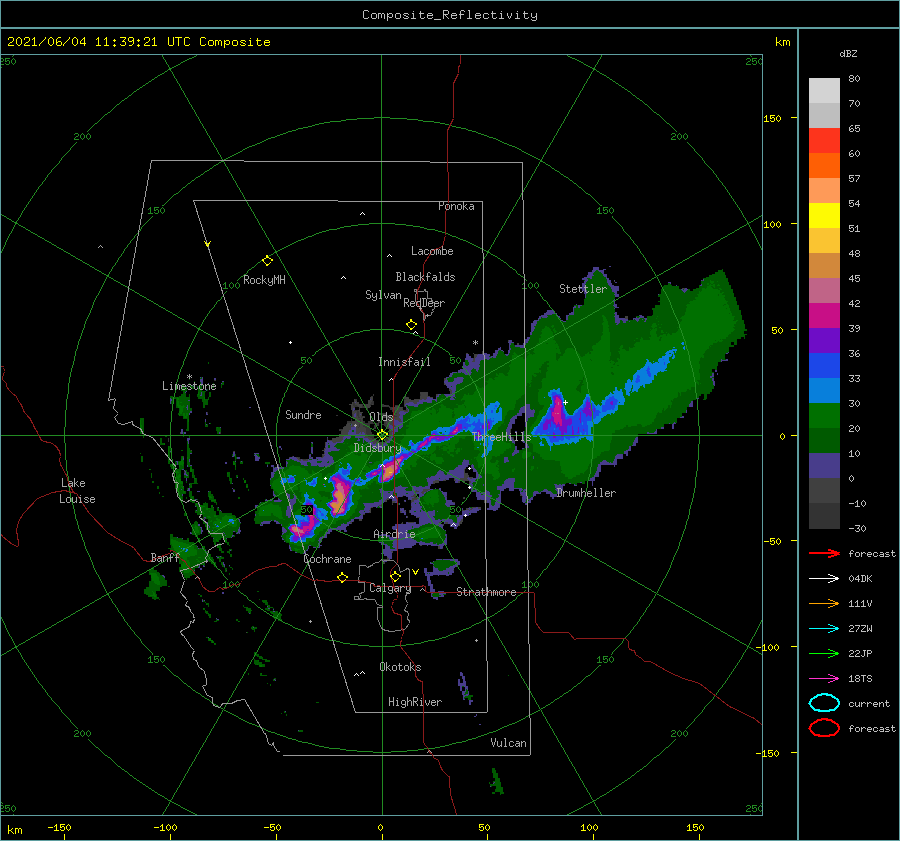This screenshot has width=900, height=841.
Task: Click the Lacombe city label
Action: [x=432, y=251]
